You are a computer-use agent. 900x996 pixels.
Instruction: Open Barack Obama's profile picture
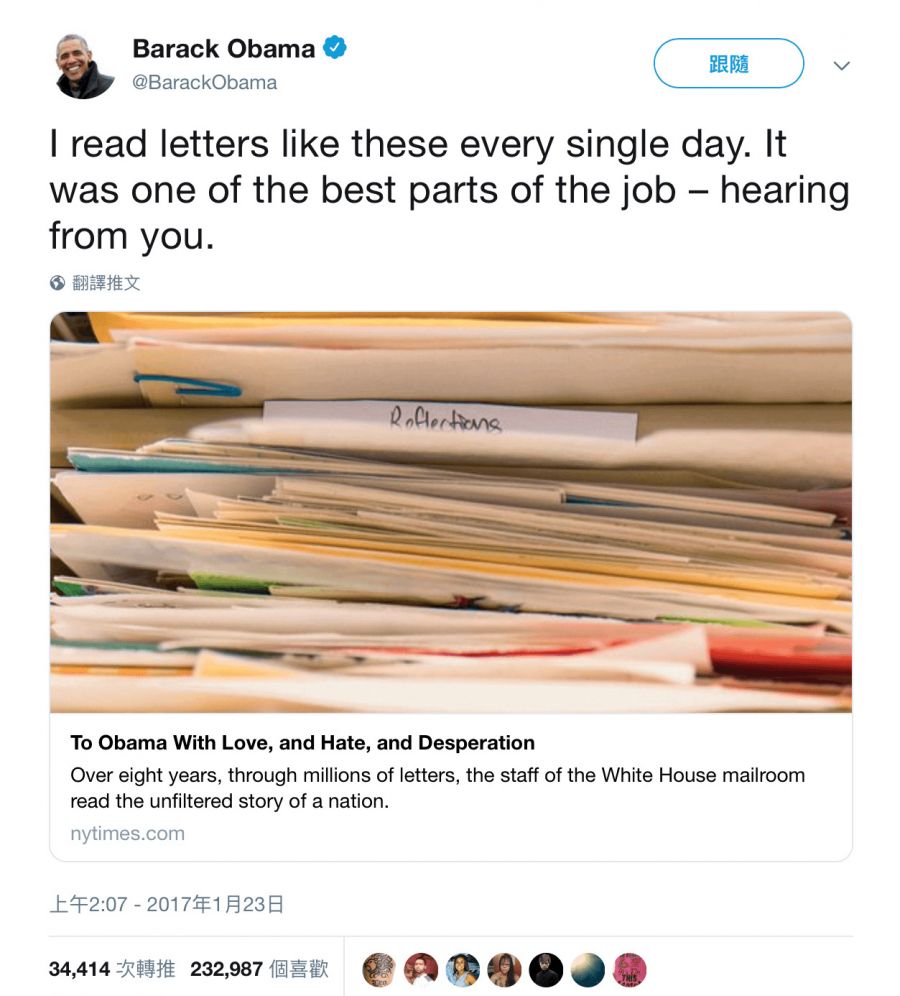coord(84,67)
